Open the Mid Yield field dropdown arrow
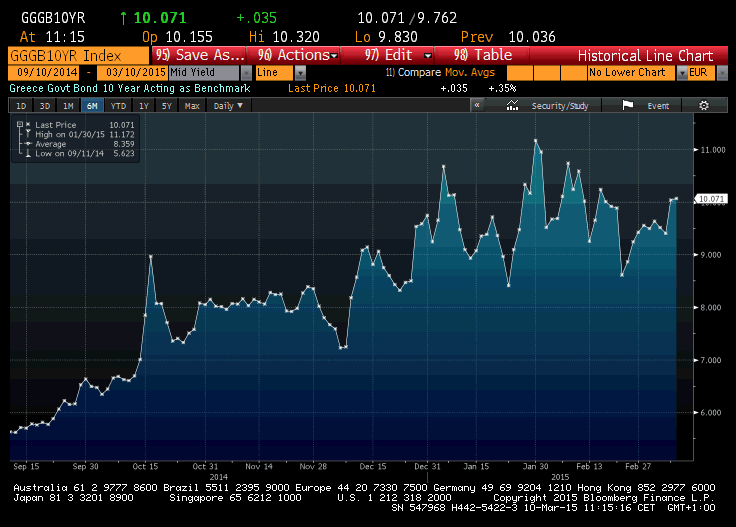Viewport: 736px width, 527px height. point(246,73)
